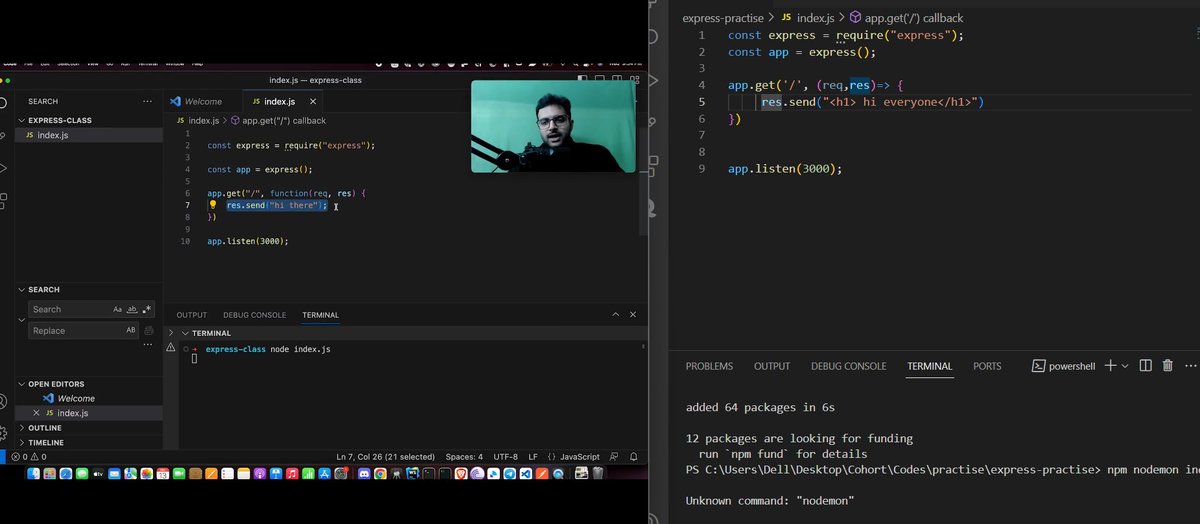
Task: Click the LF end-of-line status item
Action: point(533,457)
